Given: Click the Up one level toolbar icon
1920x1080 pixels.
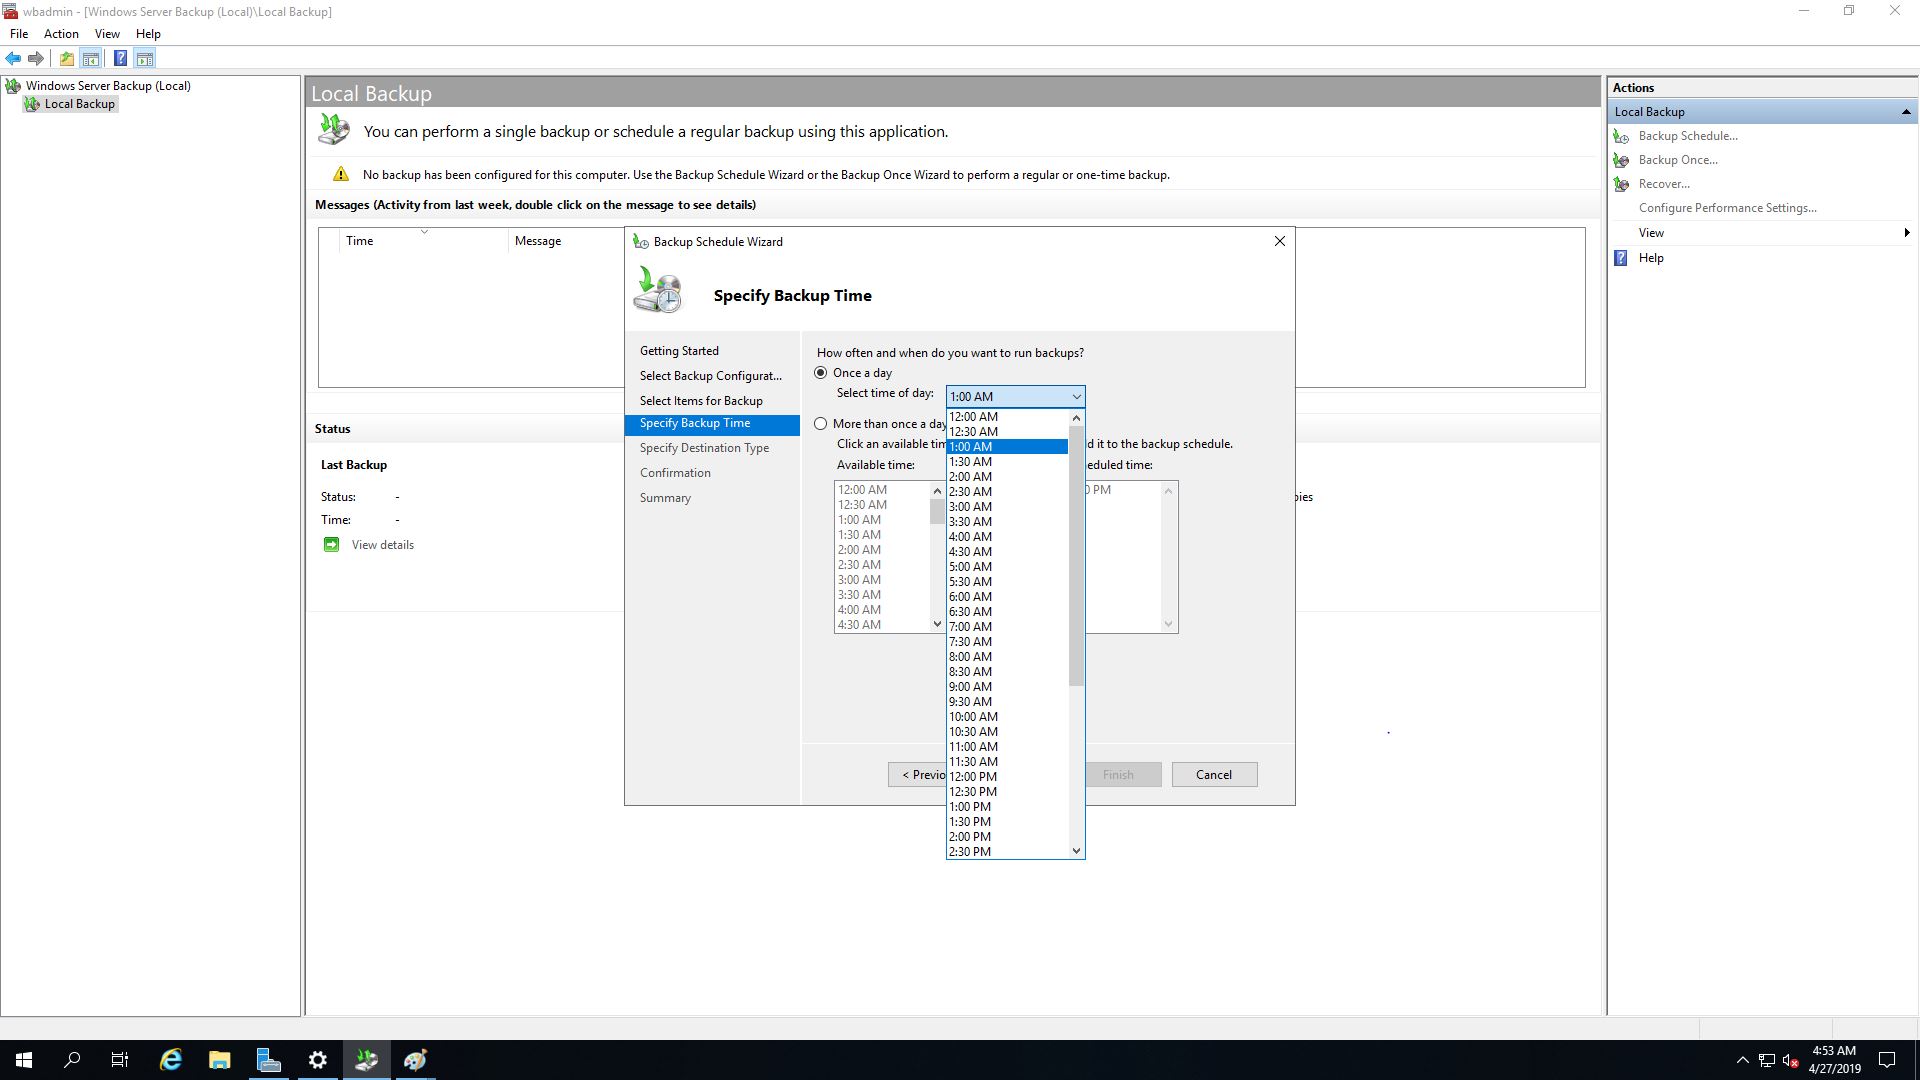Looking at the screenshot, I should [66, 58].
